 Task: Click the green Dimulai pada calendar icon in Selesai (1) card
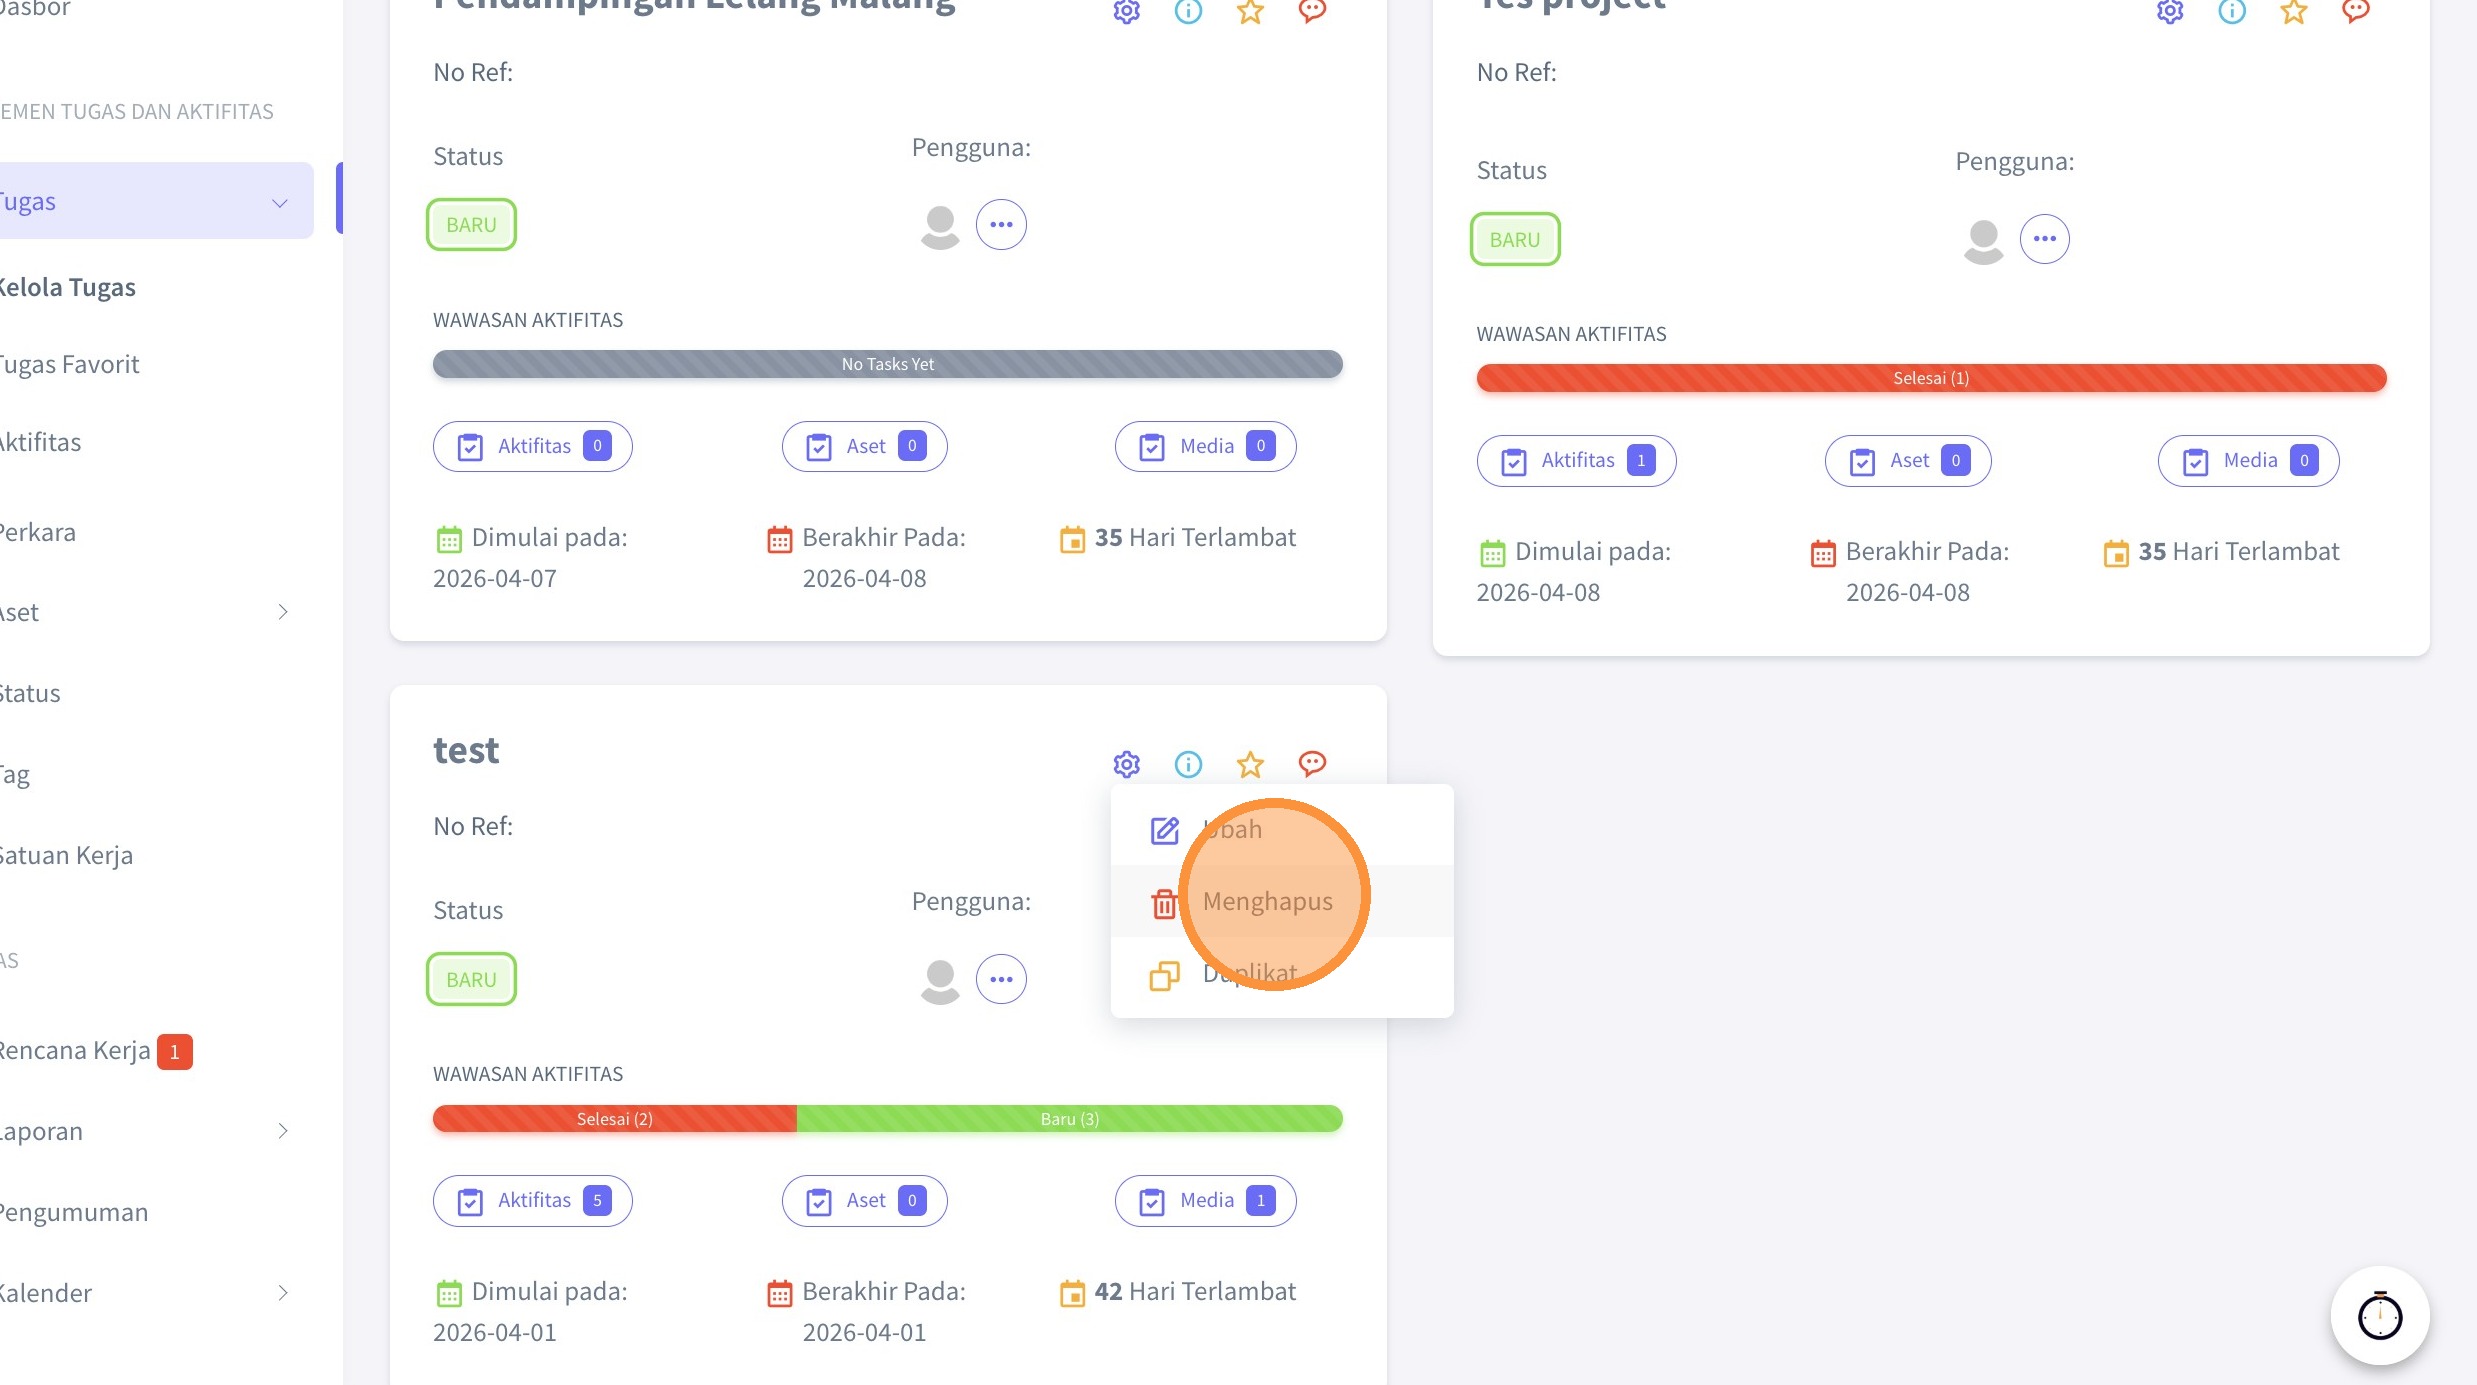click(x=1493, y=553)
